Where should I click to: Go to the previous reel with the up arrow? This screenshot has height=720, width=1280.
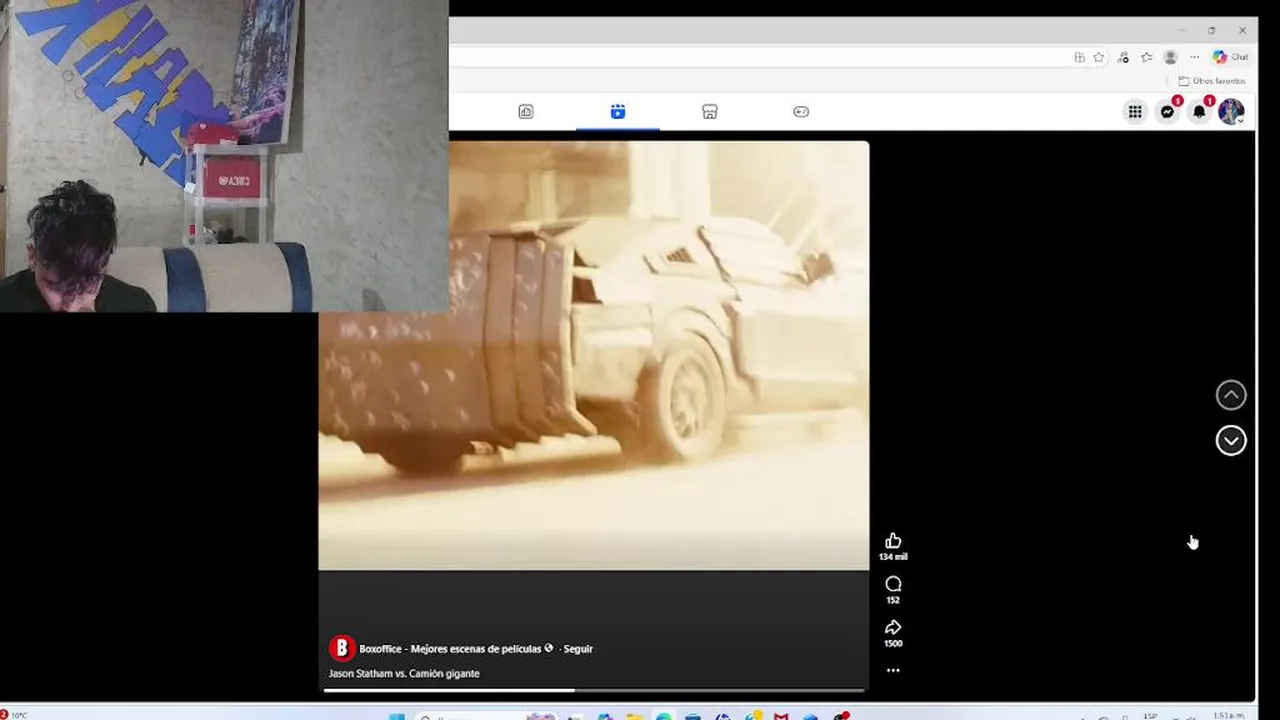1231,395
